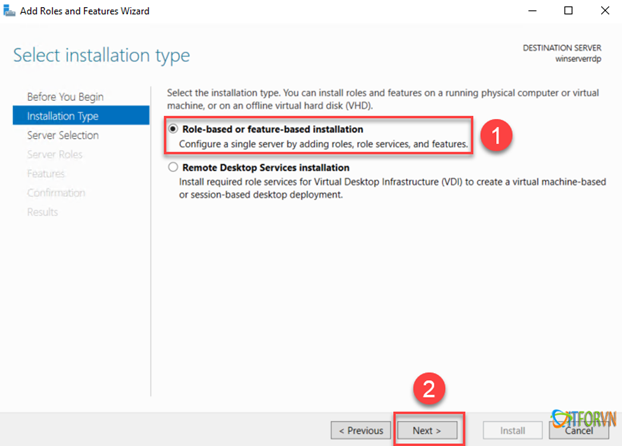
Task: Jump to the Confirmation step
Action: (56, 192)
